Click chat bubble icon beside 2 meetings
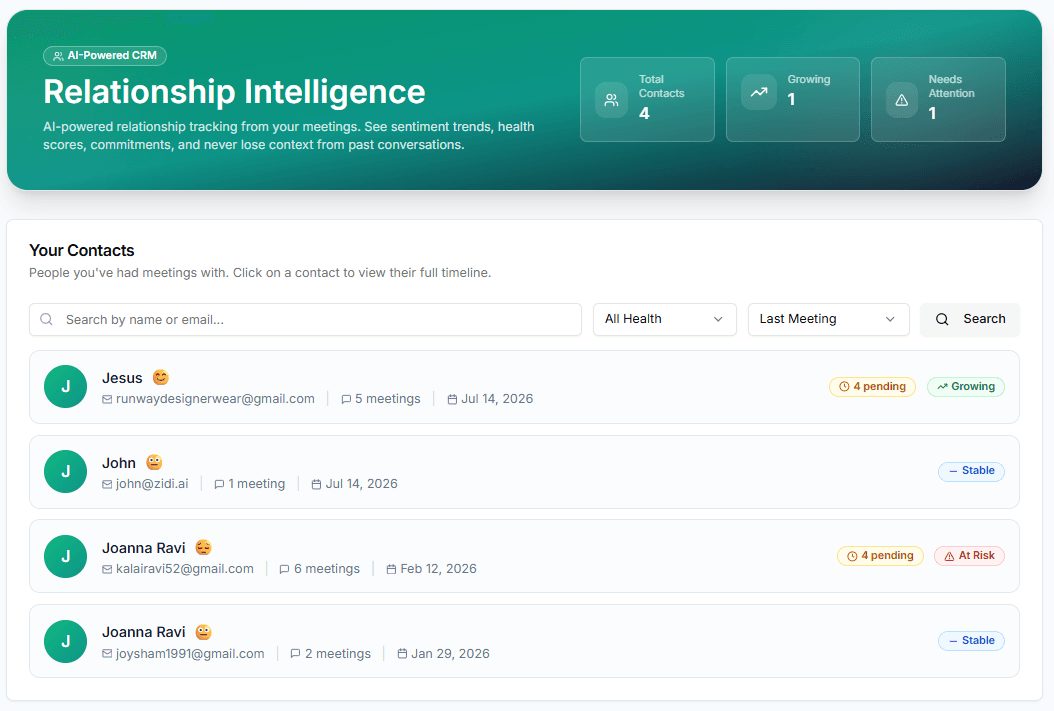 click(x=295, y=654)
